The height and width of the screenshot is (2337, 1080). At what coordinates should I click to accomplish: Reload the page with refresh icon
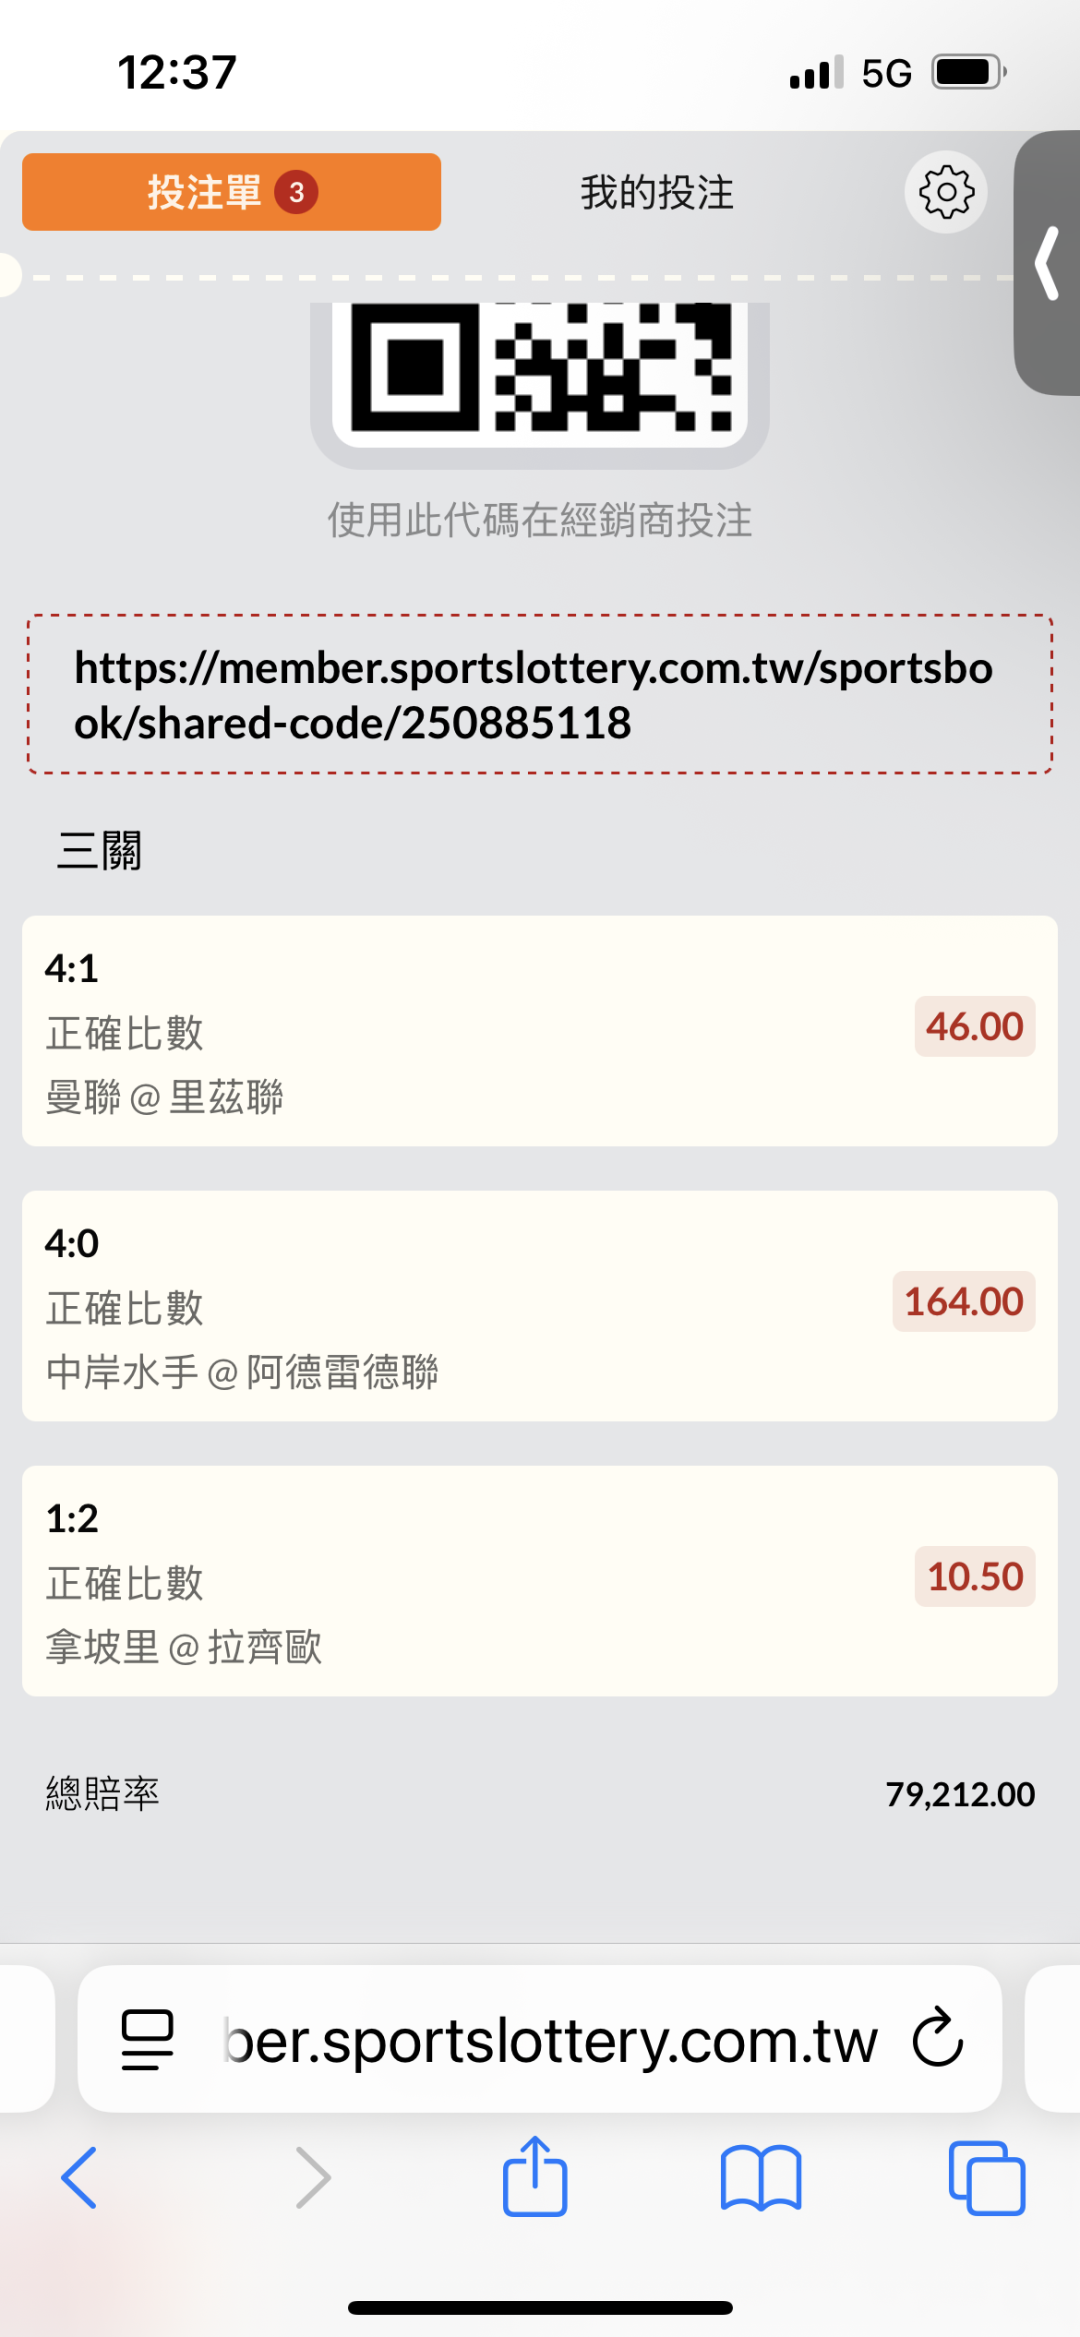[x=938, y=2039]
